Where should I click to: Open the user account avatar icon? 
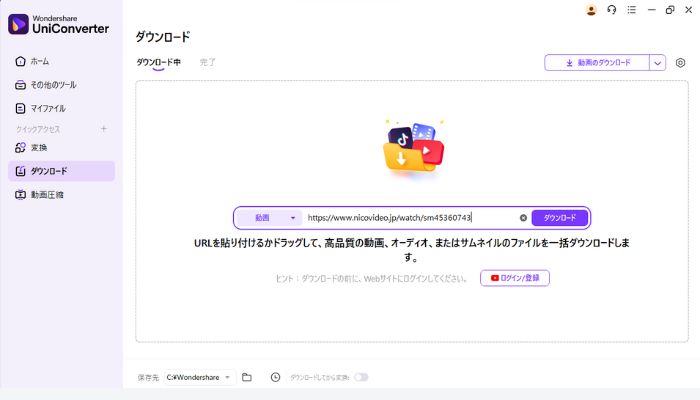591,10
